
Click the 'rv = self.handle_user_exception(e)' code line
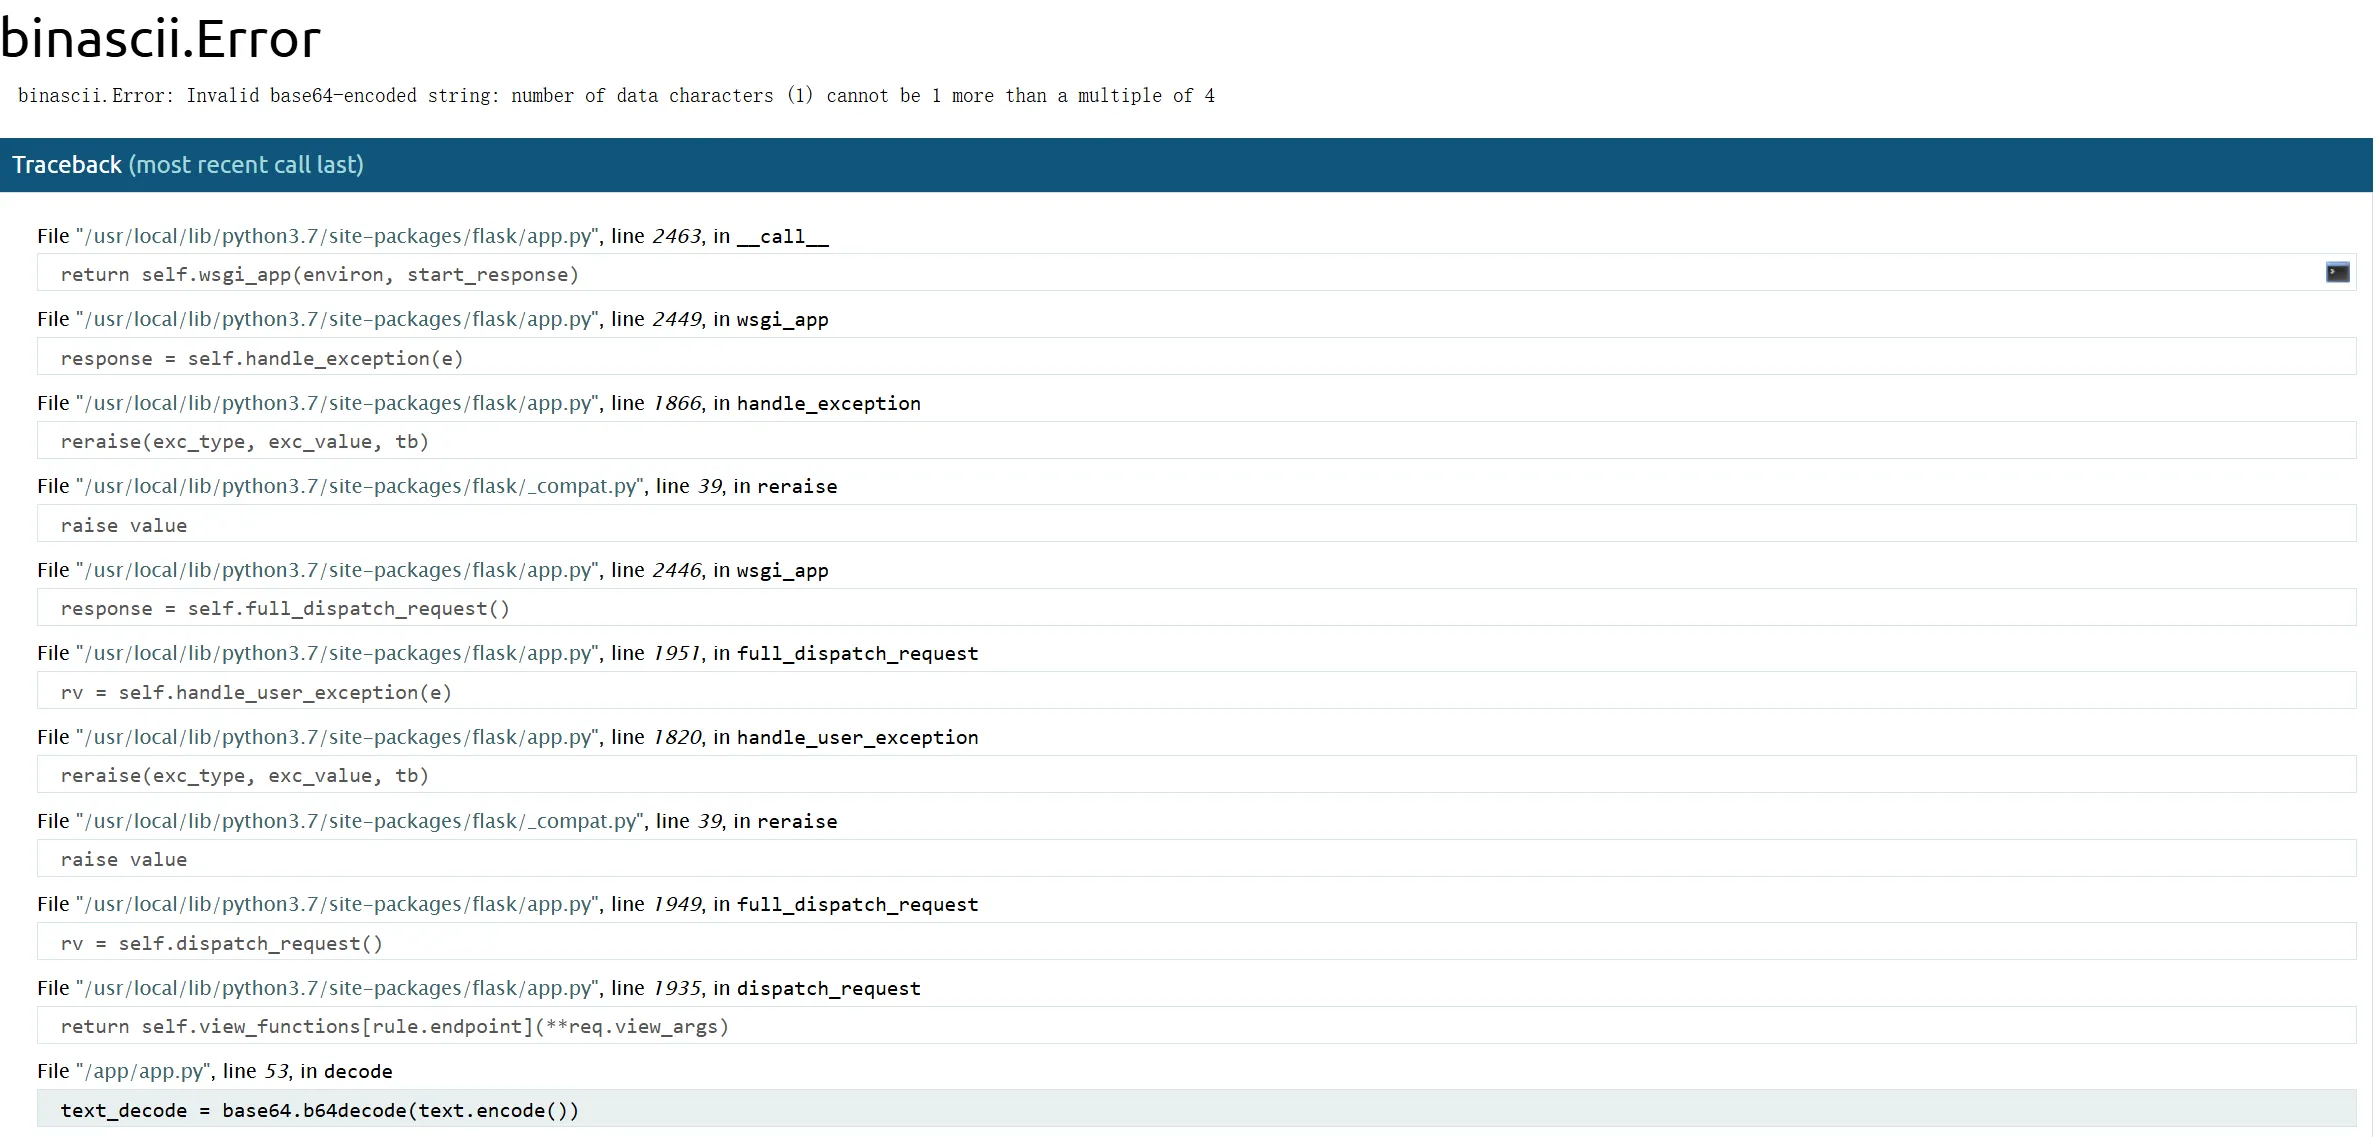(1196, 691)
